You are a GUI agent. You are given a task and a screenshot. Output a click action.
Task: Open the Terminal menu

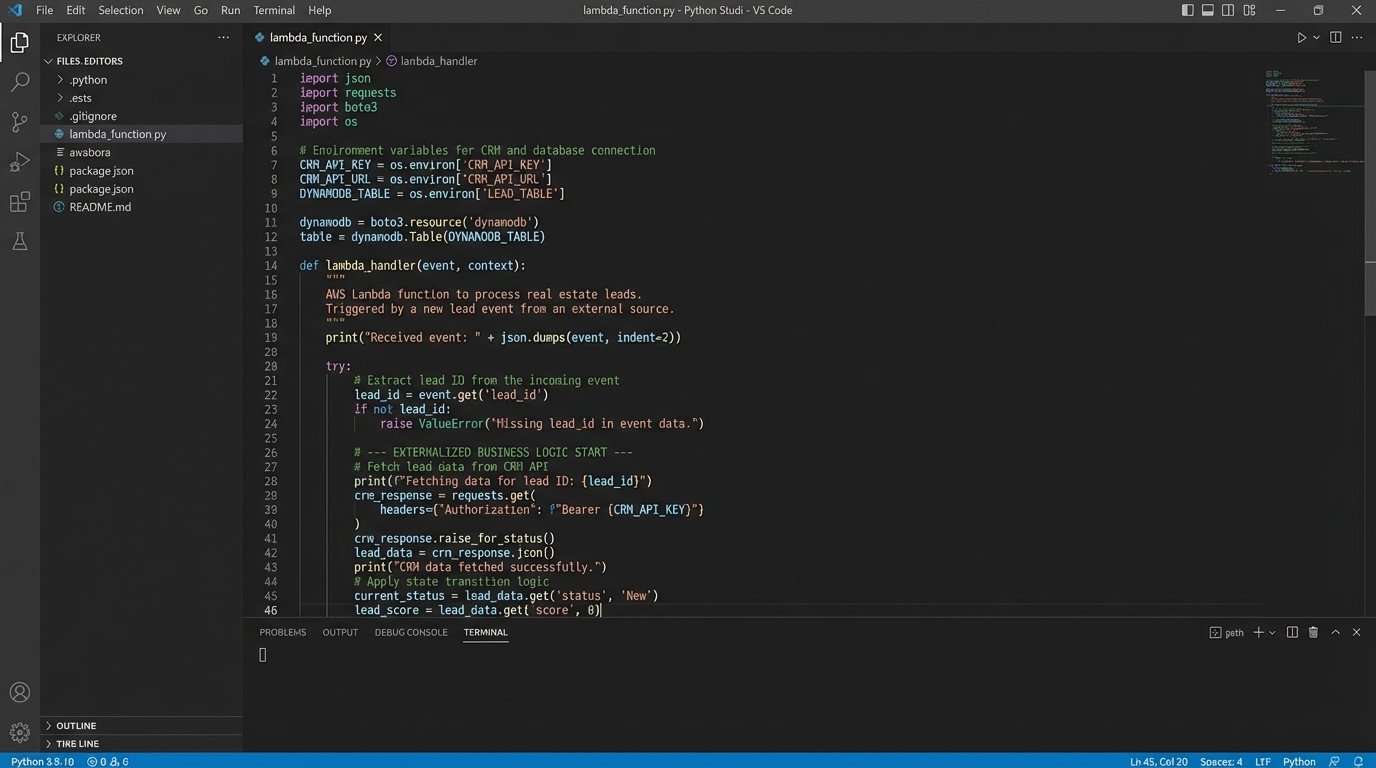[x=274, y=10]
